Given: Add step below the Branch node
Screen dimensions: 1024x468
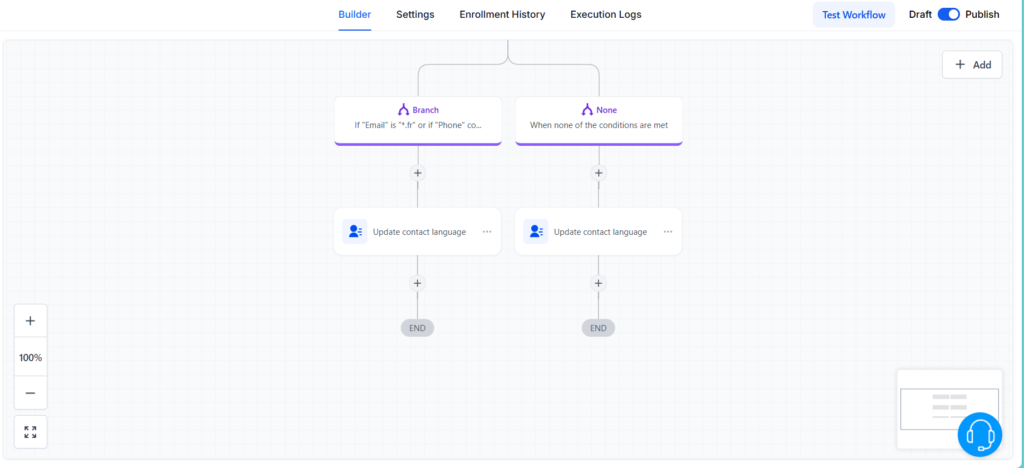Looking at the screenshot, I should click(418, 173).
